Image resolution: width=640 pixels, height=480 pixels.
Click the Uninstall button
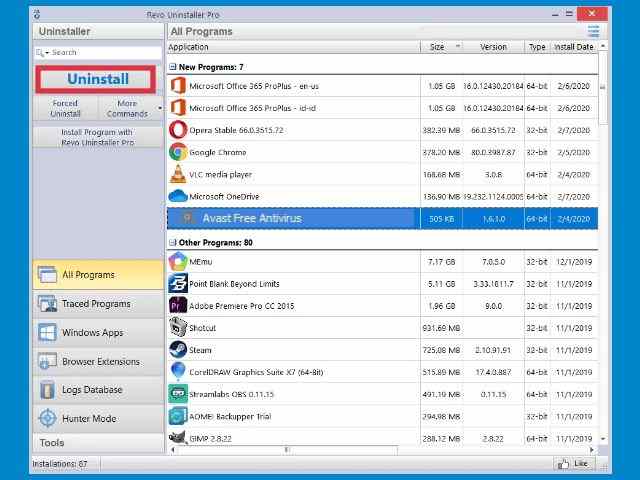(96, 79)
